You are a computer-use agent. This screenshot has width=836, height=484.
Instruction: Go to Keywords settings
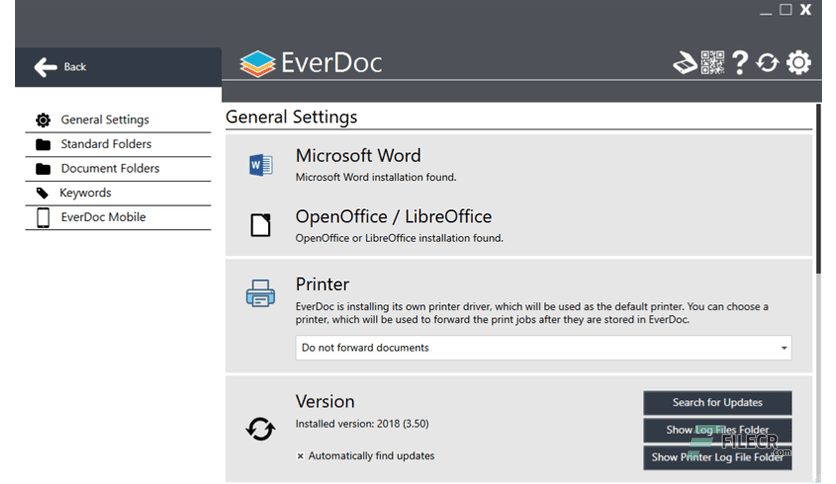[x=118, y=193]
